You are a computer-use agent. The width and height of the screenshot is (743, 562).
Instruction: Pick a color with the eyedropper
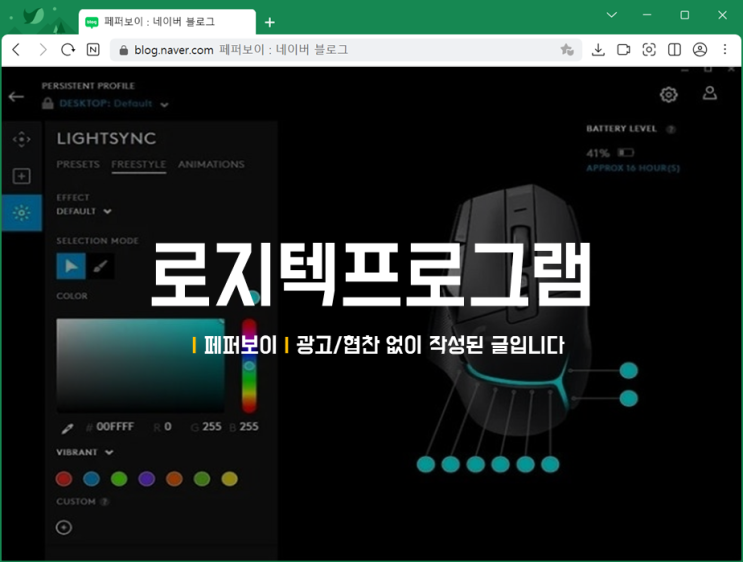click(x=67, y=428)
